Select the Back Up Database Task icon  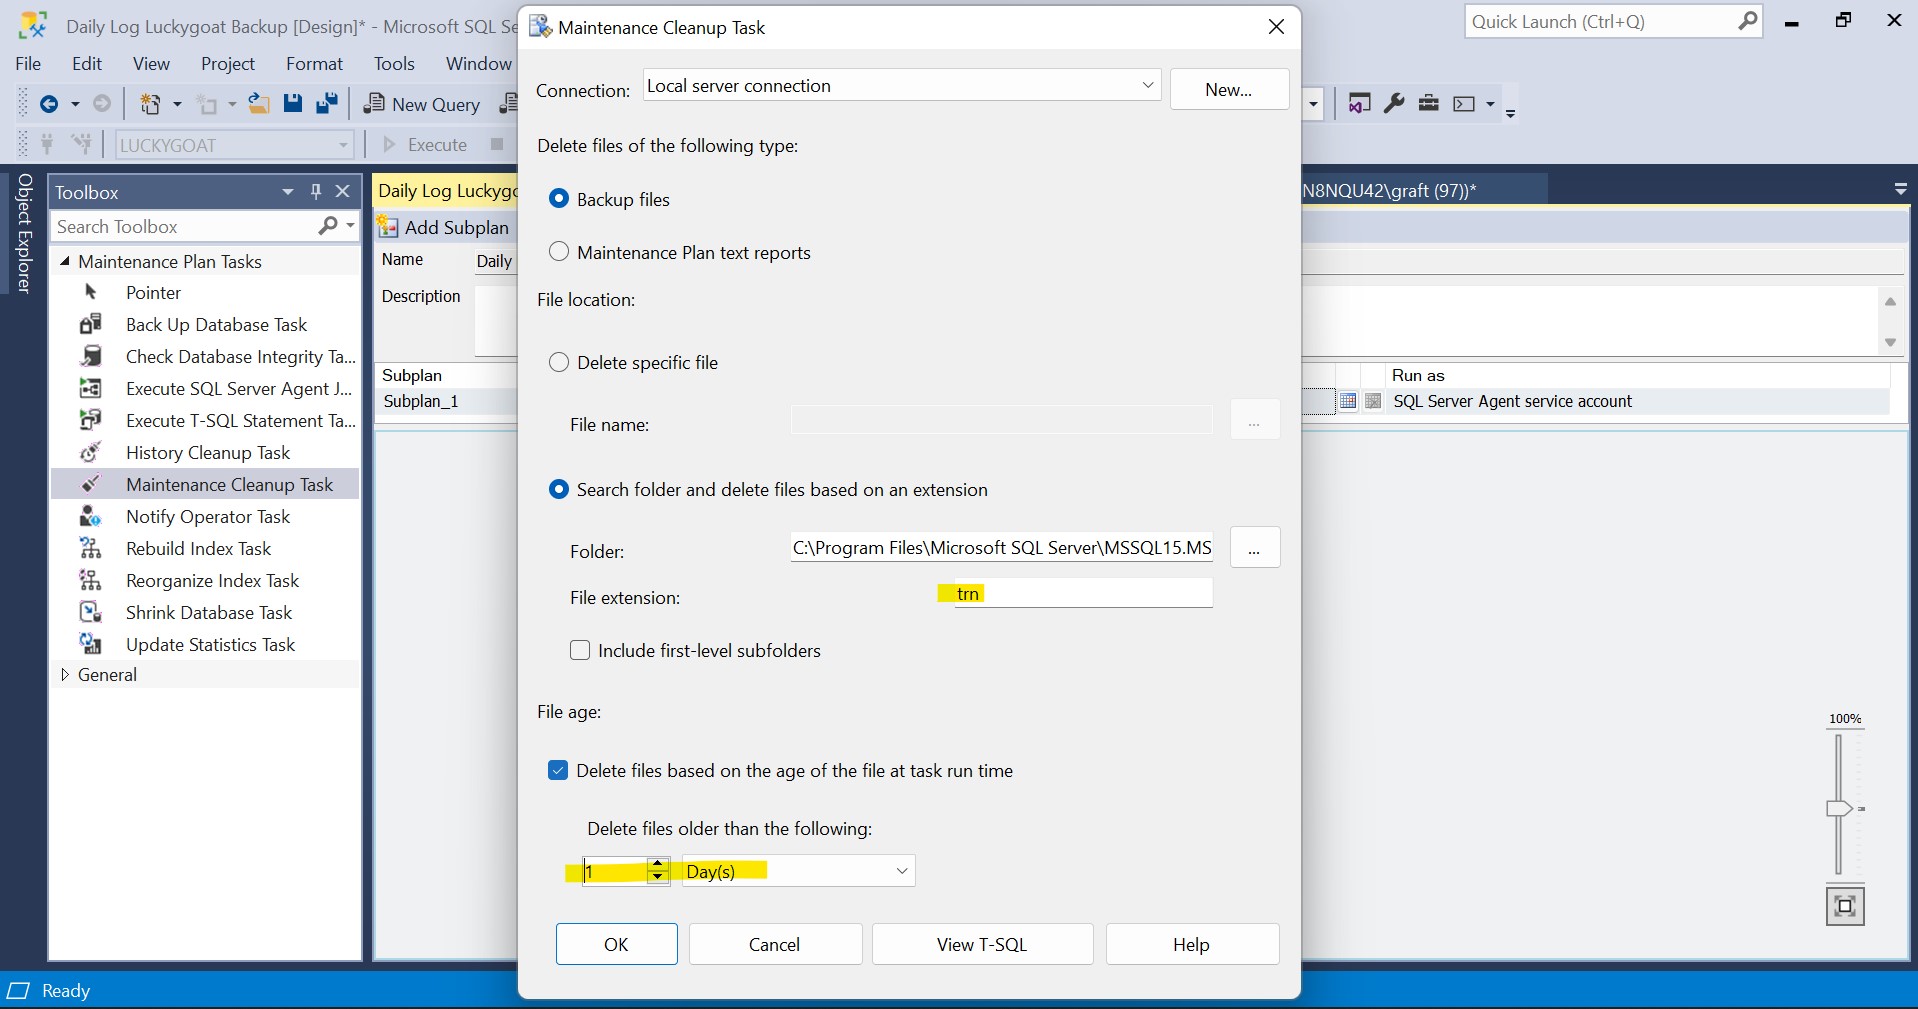[x=91, y=324]
